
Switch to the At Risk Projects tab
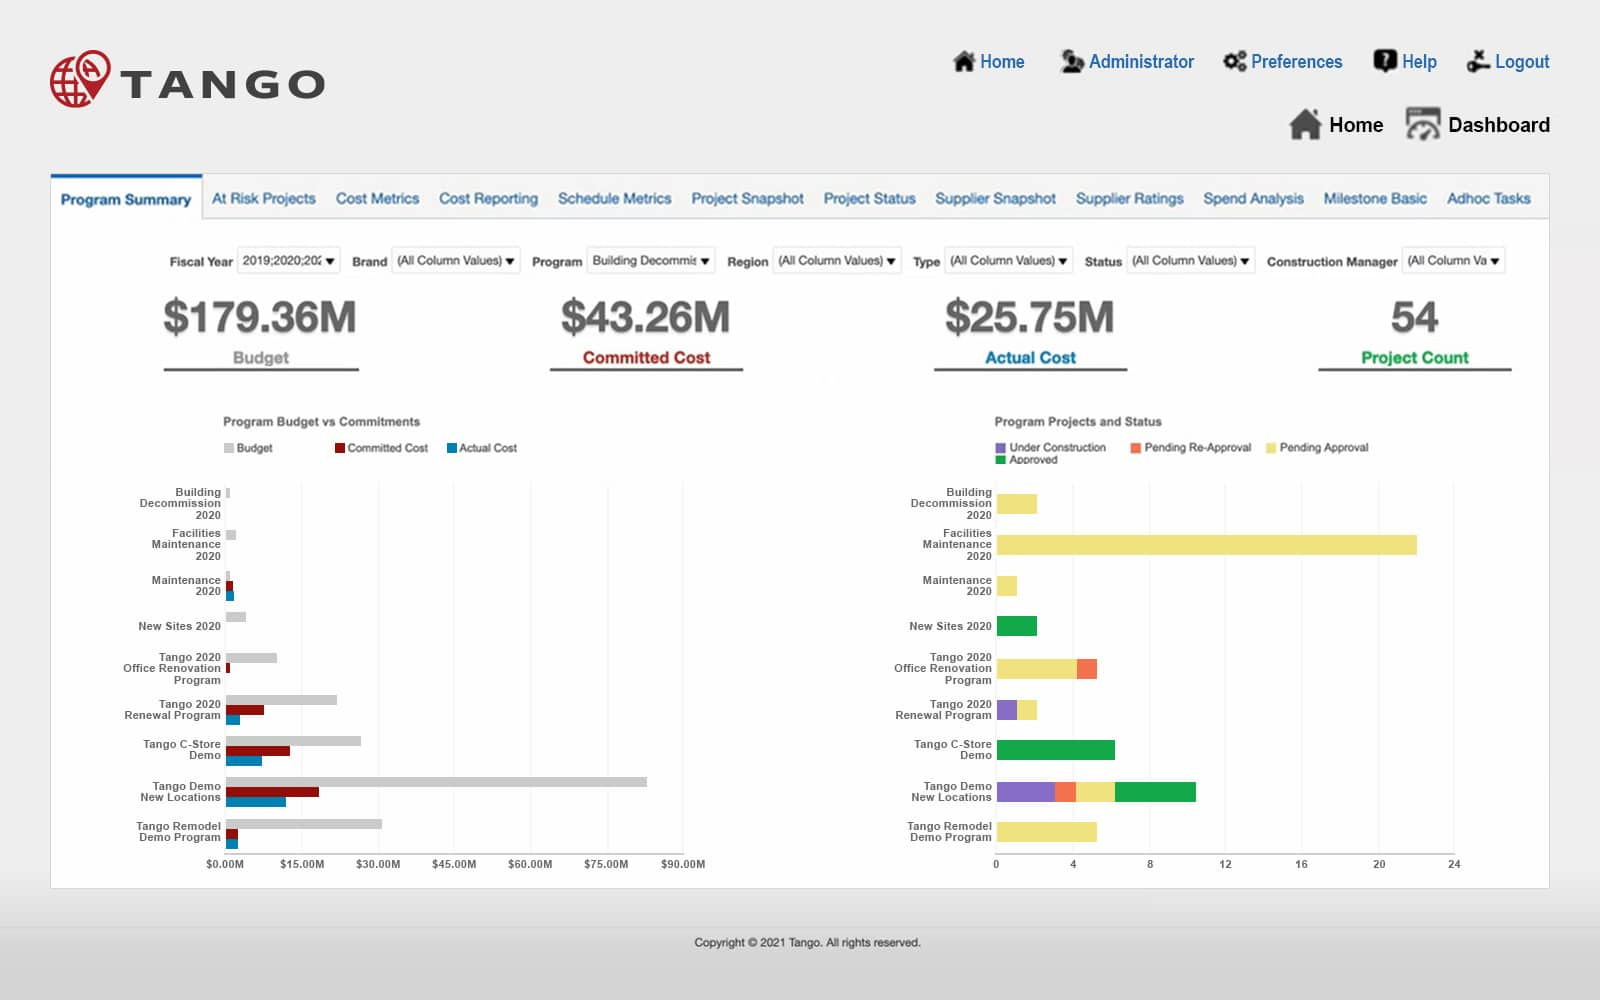[263, 199]
